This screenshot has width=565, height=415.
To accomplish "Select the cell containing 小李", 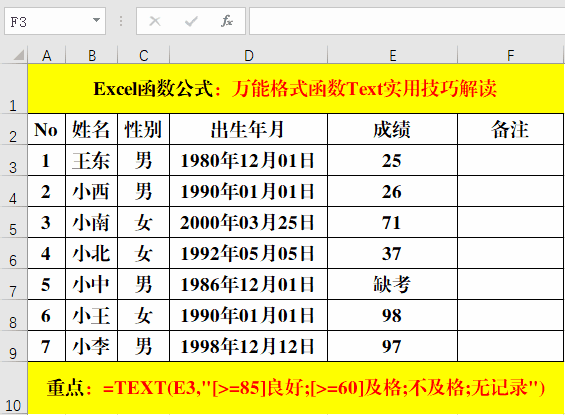I will (x=92, y=346).
